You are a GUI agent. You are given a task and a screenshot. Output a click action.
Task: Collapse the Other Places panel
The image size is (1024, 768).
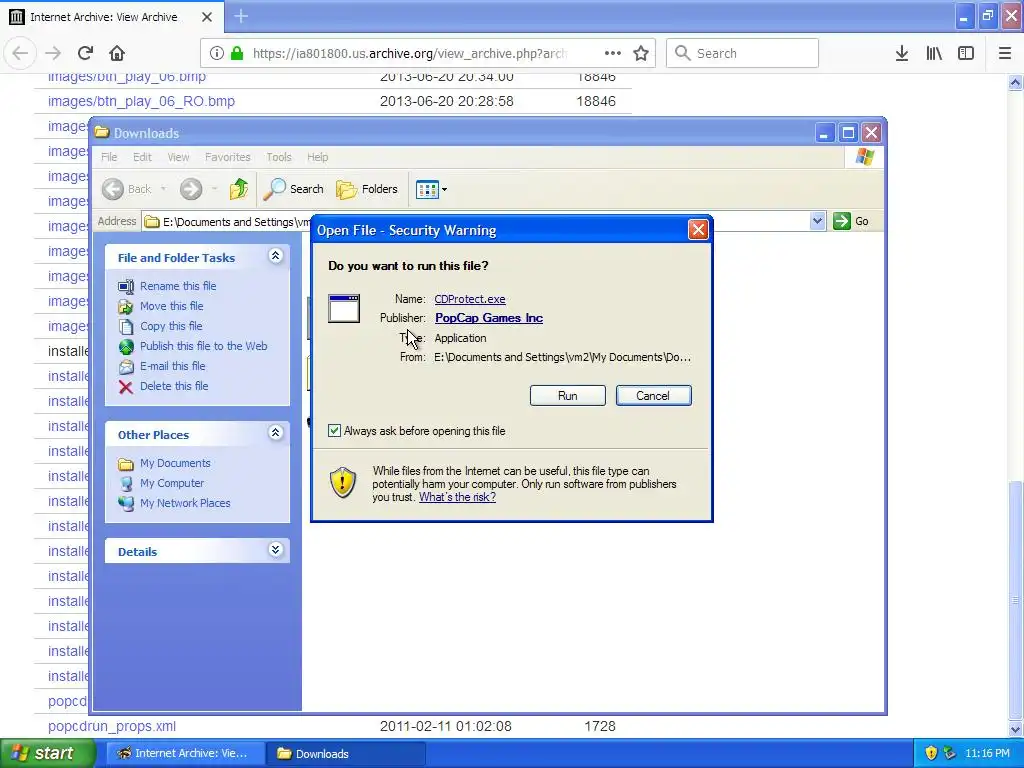coord(276,433)
